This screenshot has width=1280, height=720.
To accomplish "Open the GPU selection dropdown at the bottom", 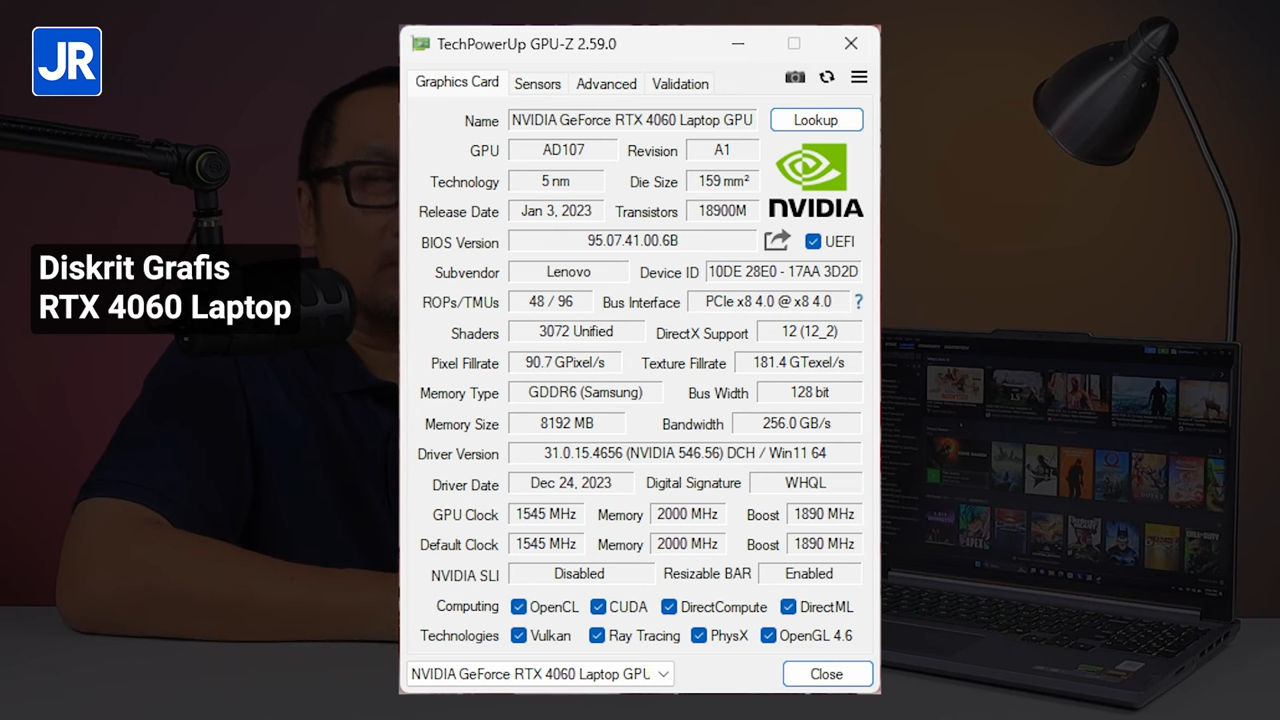I will 662,674.
